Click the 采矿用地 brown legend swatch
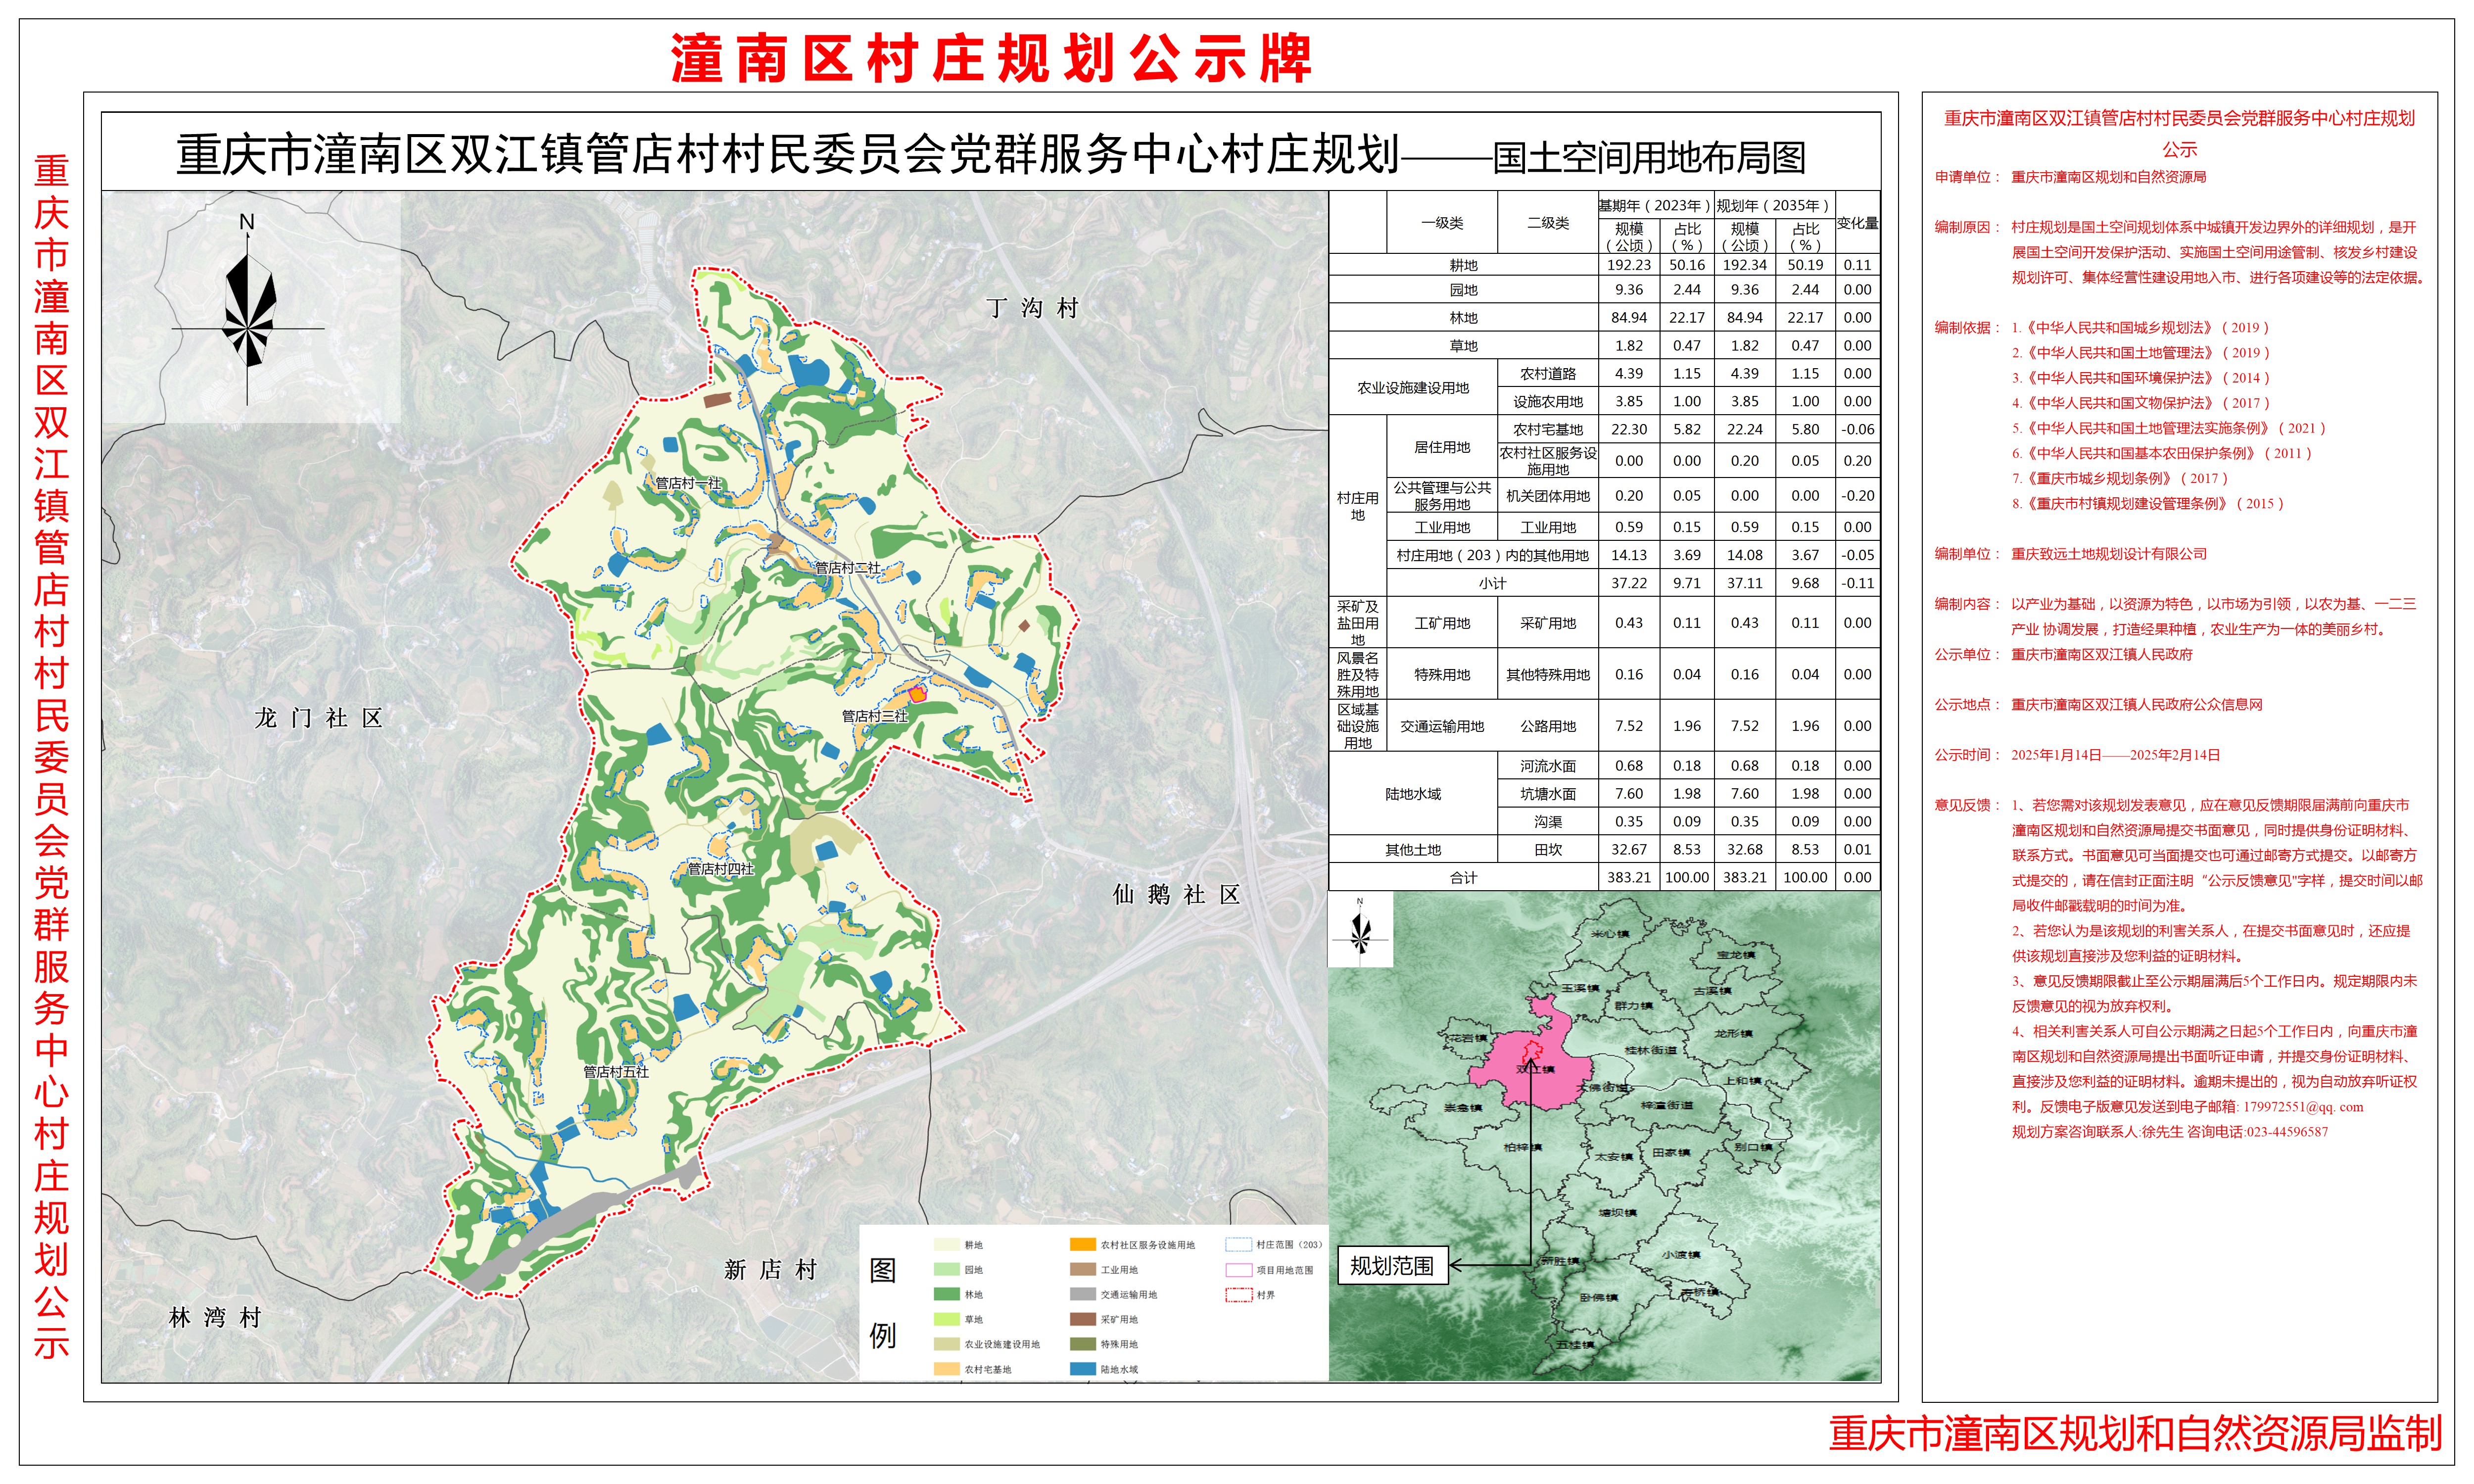2474x1484 pixels. coord(1083,1320)
